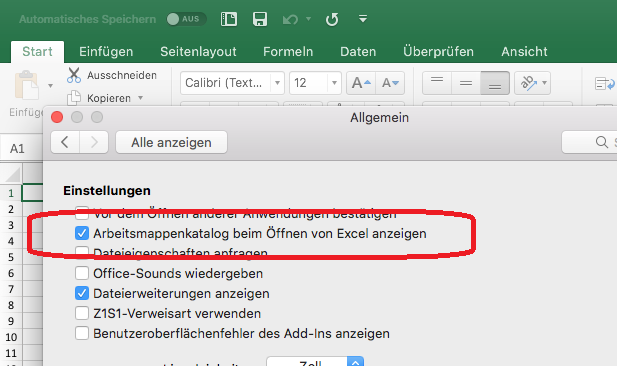Viewport: 617px width, 366px height.
Task: Click the undo arrow icon
Action: click(290, 19)
